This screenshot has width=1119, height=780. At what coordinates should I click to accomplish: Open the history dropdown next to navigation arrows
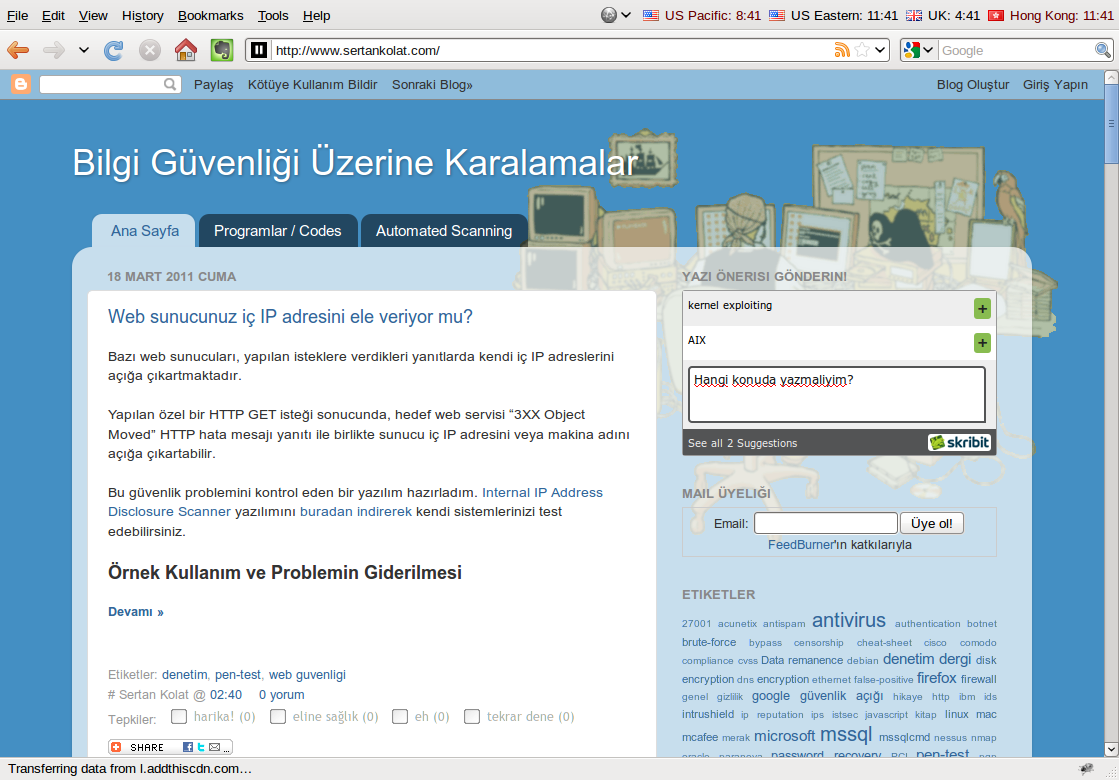(84, 50)
